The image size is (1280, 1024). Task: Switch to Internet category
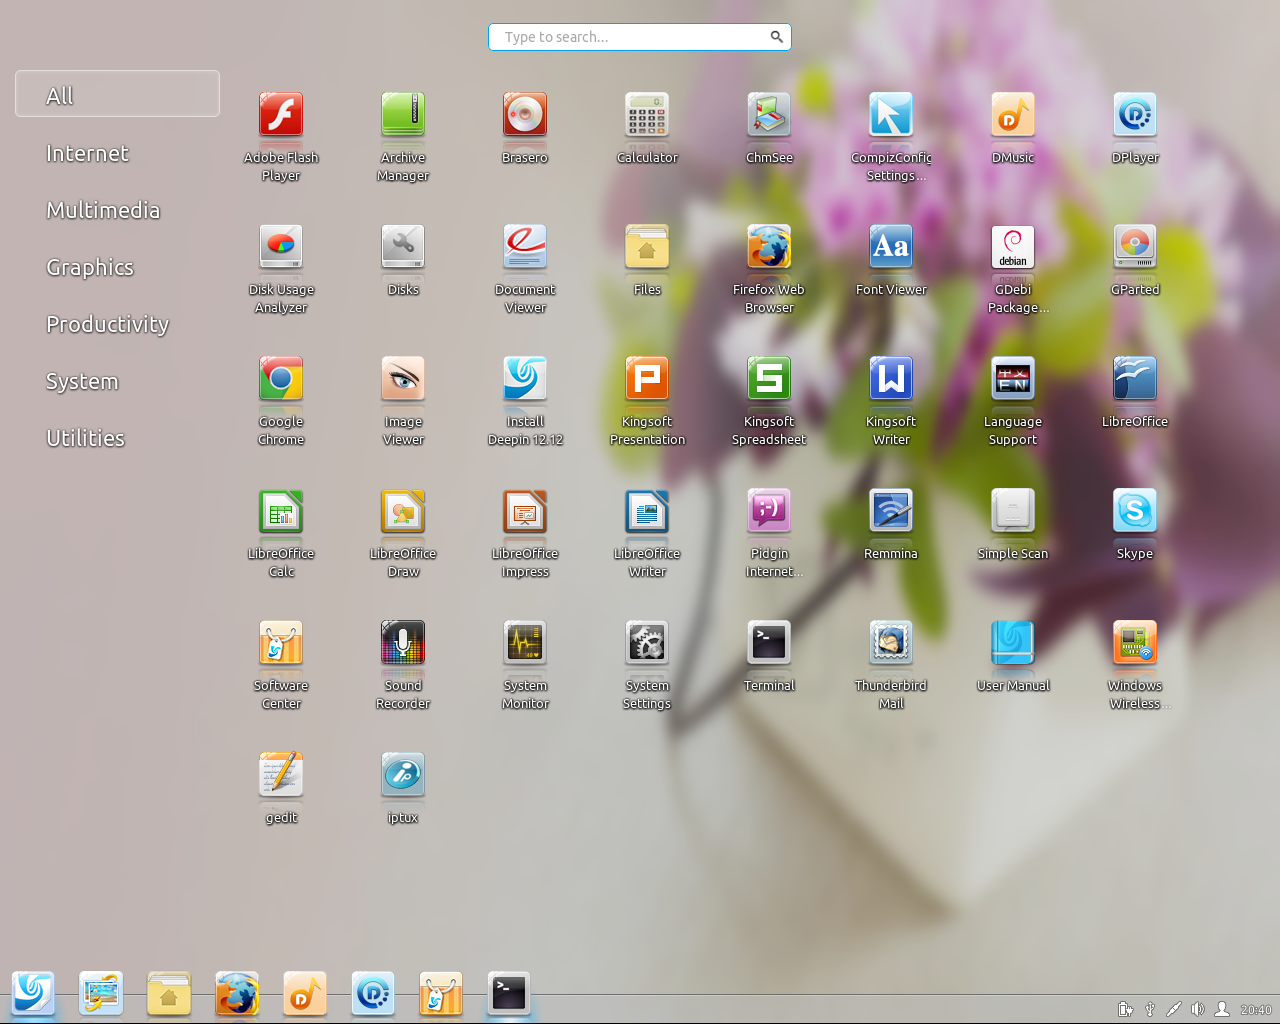click(87, 153)
